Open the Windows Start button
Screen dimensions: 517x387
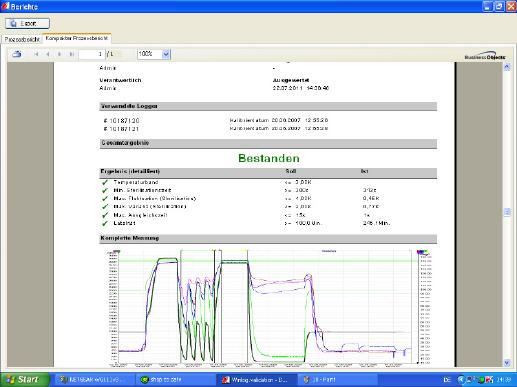25,380
